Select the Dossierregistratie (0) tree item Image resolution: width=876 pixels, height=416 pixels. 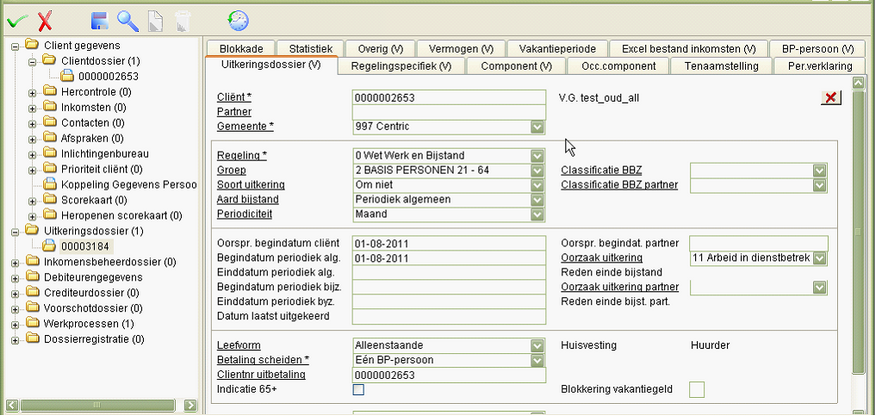click(94, 339)
